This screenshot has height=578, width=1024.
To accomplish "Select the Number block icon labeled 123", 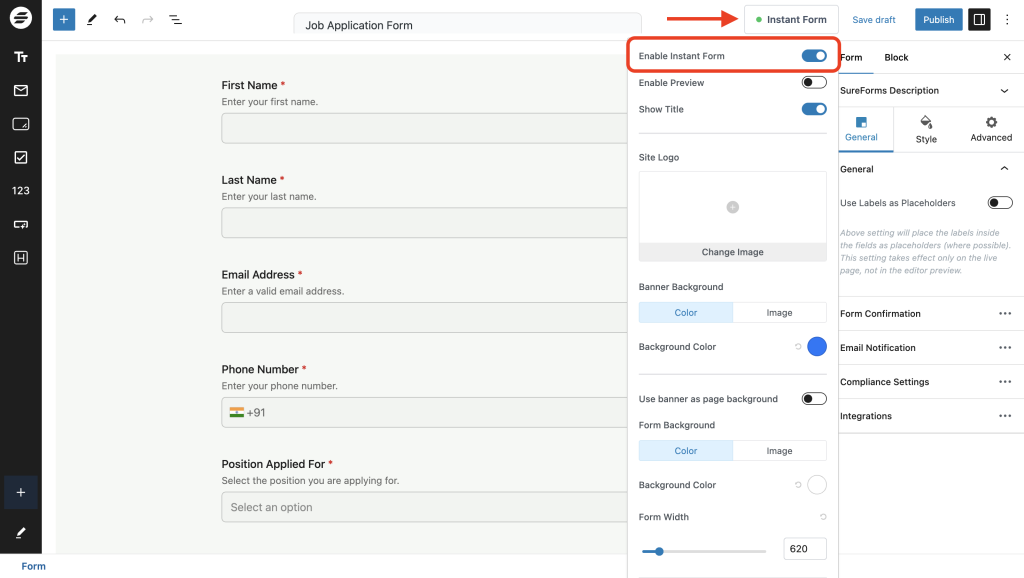I will (20, 190).
